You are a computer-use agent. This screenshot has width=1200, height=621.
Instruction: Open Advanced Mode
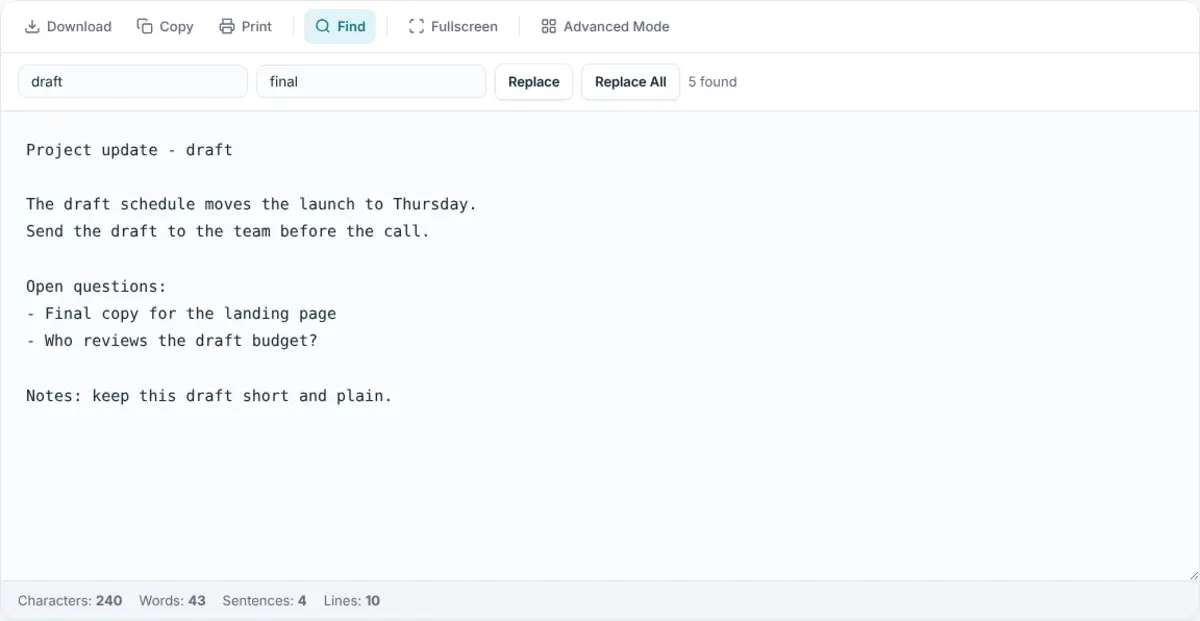pos(605,26)
